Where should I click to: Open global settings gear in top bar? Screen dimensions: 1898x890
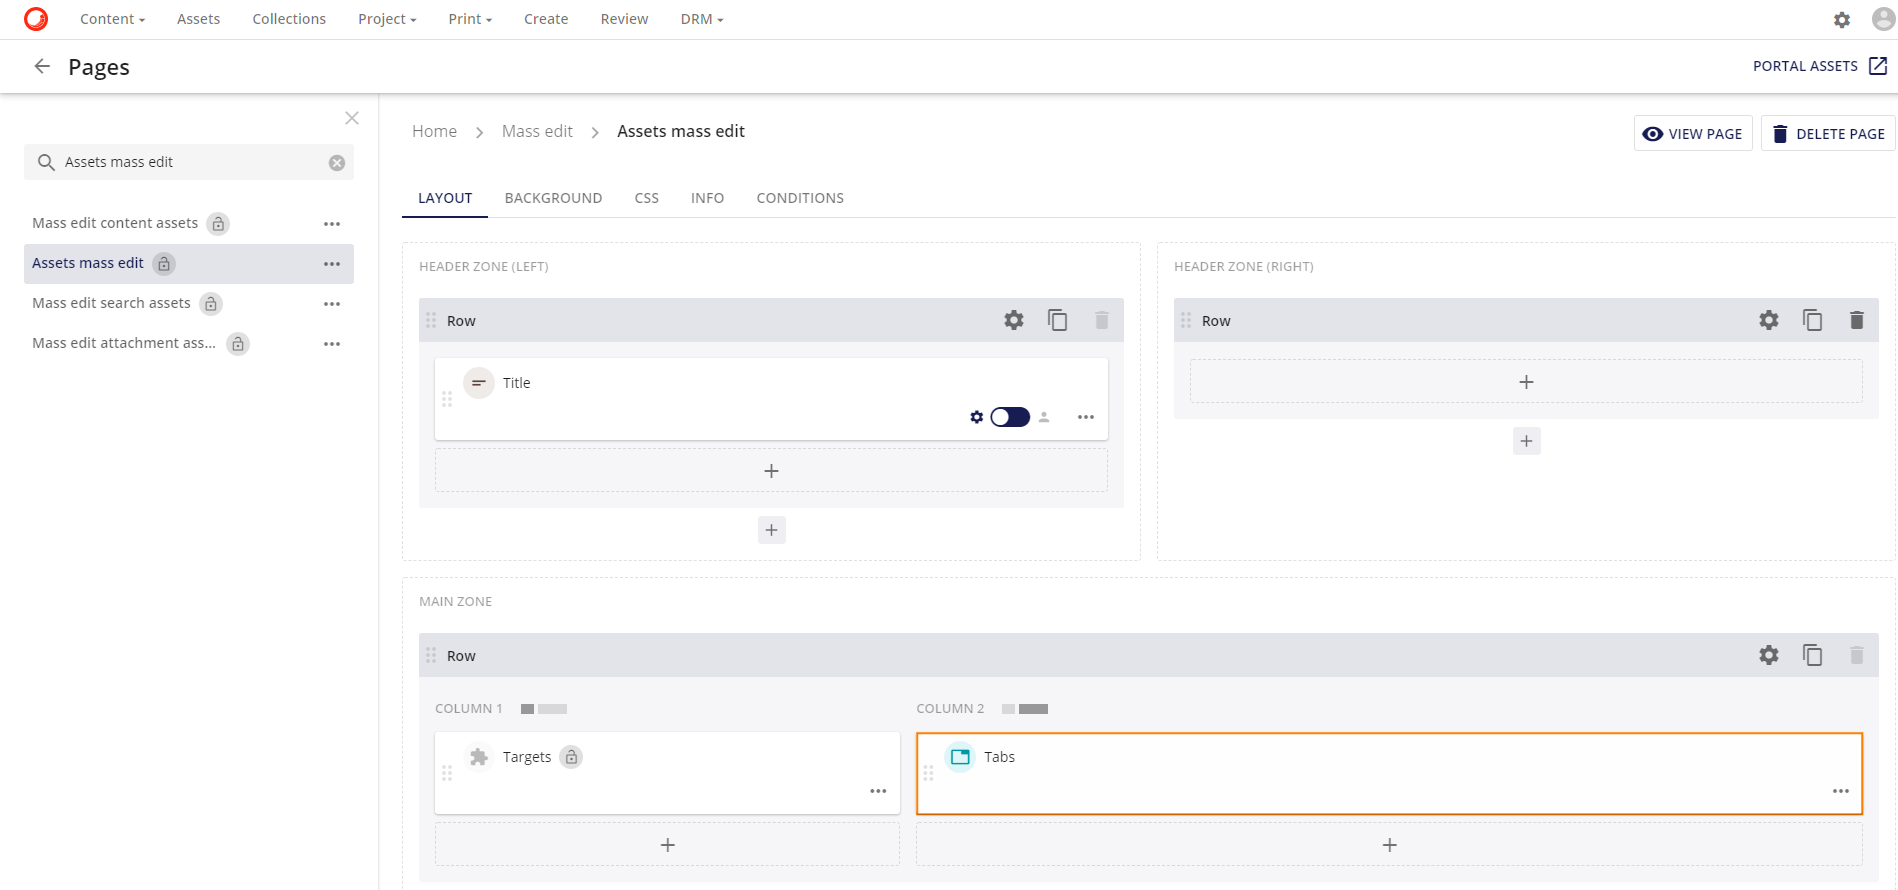coord(1841,19)
